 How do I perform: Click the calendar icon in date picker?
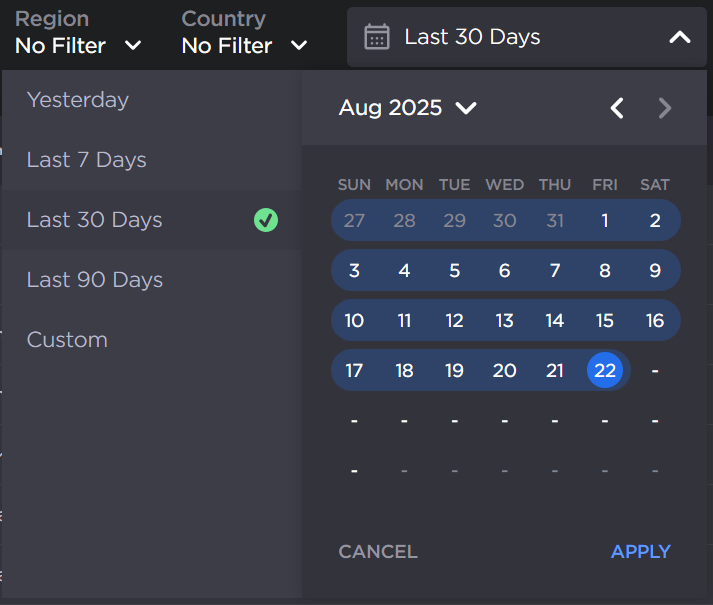click(377, 38)
